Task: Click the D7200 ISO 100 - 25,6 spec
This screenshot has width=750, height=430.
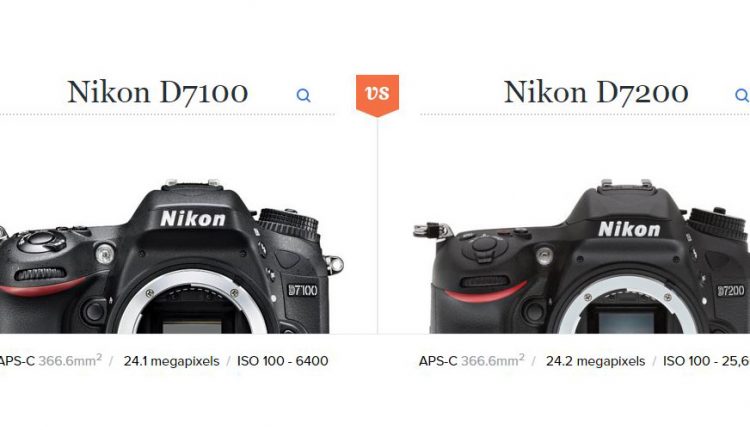Action: click(706, 361)
